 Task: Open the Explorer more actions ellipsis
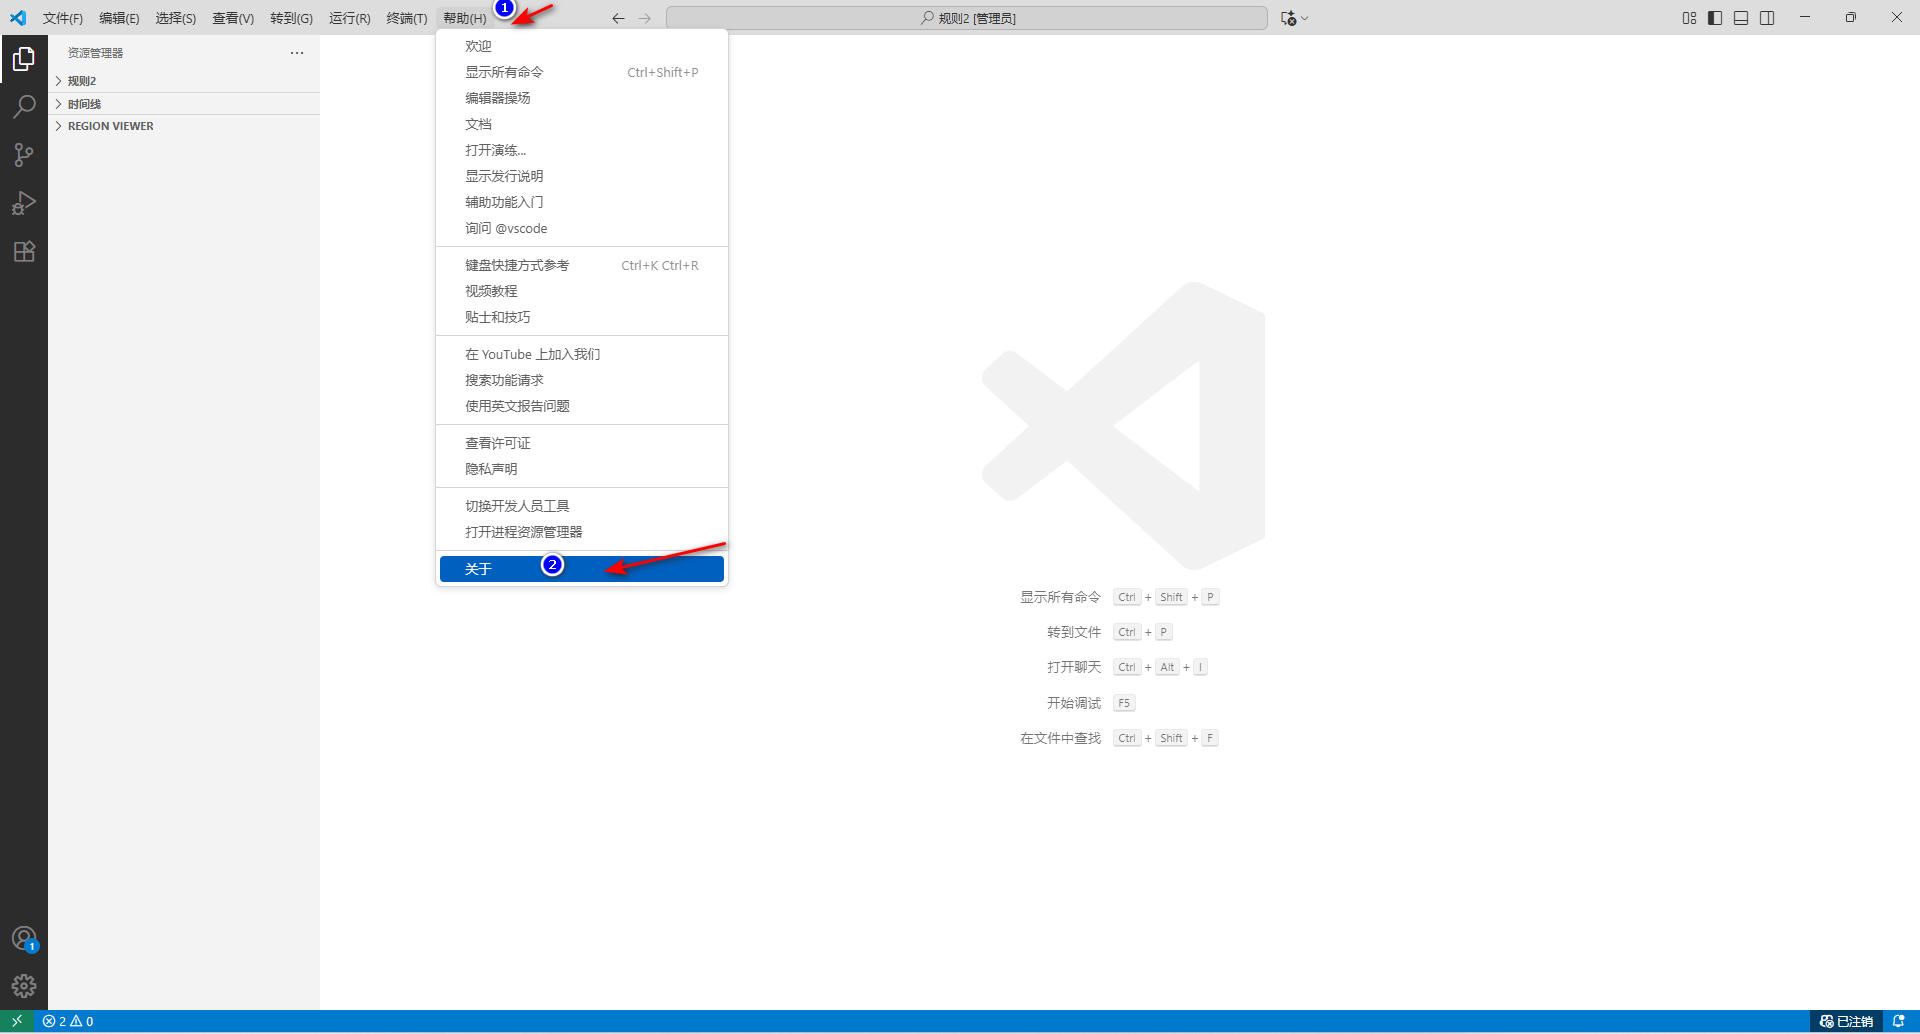(297, 53)
